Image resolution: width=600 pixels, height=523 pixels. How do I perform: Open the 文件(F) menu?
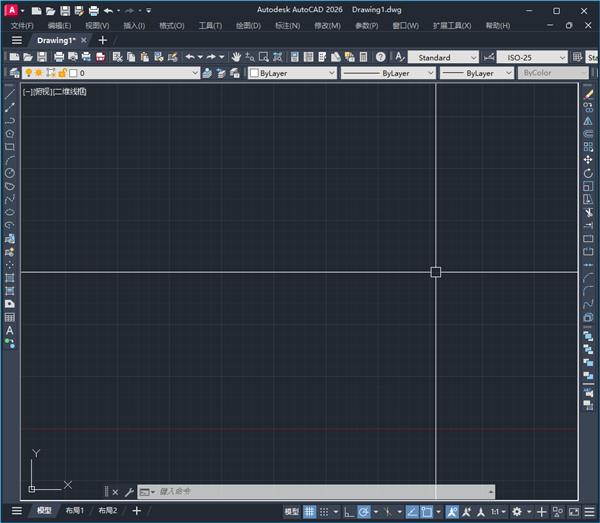coord(22,26)
